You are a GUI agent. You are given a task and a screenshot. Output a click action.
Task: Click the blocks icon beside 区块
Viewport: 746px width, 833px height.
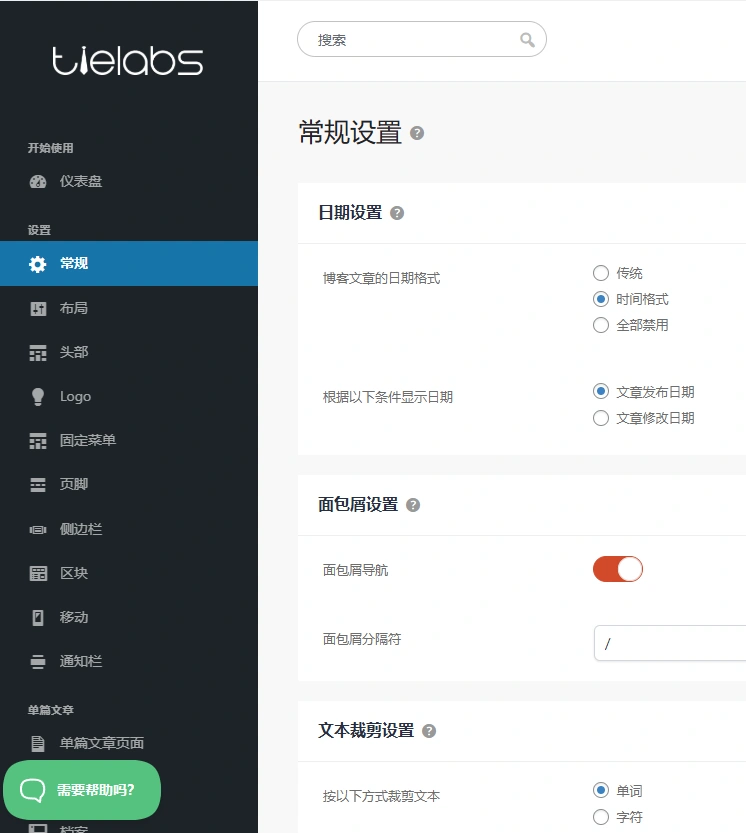(x=38, y=574)
